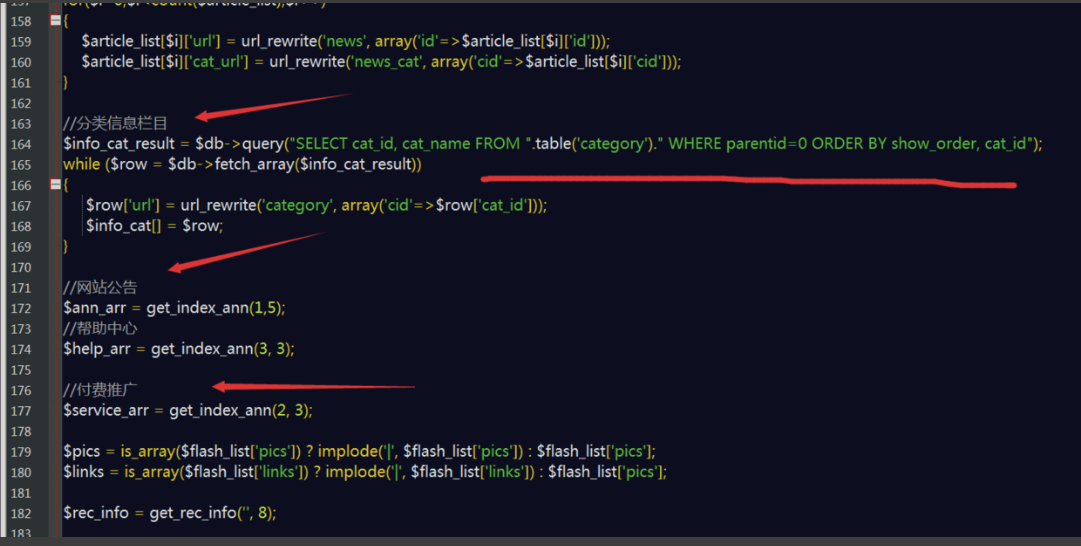Click the $service_arr variable name
This screenshot has width=1081, height=546.
[105, 411]
